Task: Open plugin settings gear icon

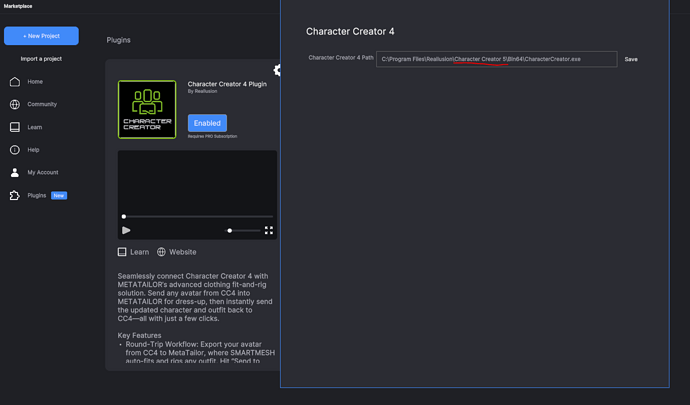Action: 277,70
